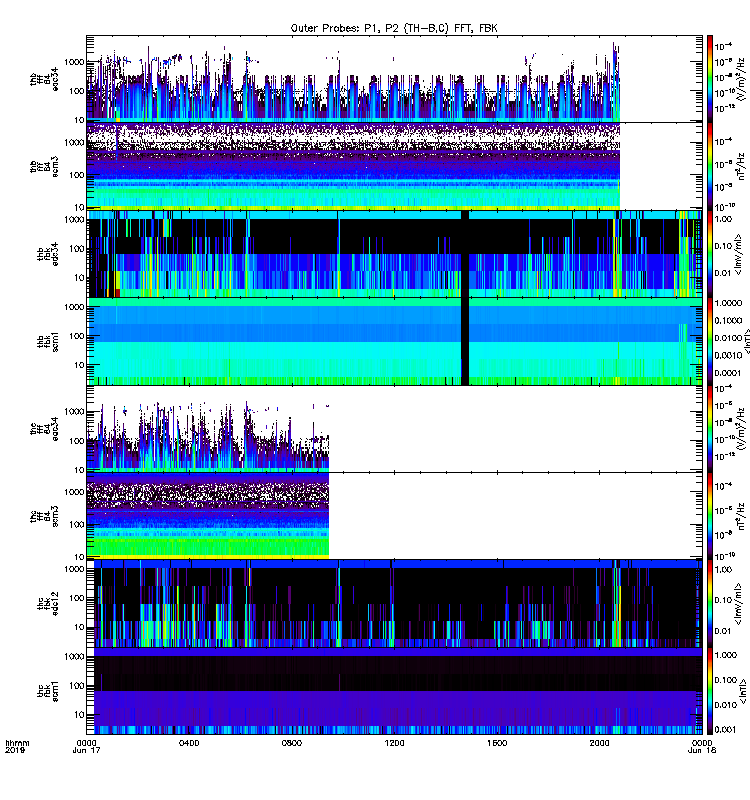Click the color bar of thc scm3 panel

pos(710,516)
